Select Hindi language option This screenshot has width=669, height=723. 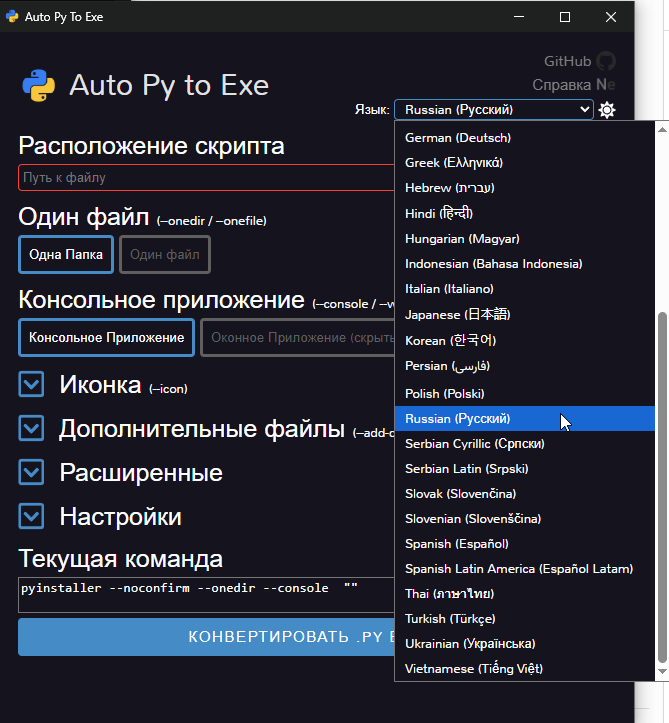525,213
